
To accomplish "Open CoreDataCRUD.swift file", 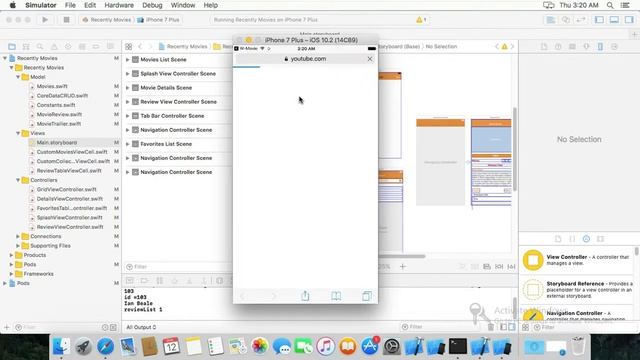I will pos(62,96).
